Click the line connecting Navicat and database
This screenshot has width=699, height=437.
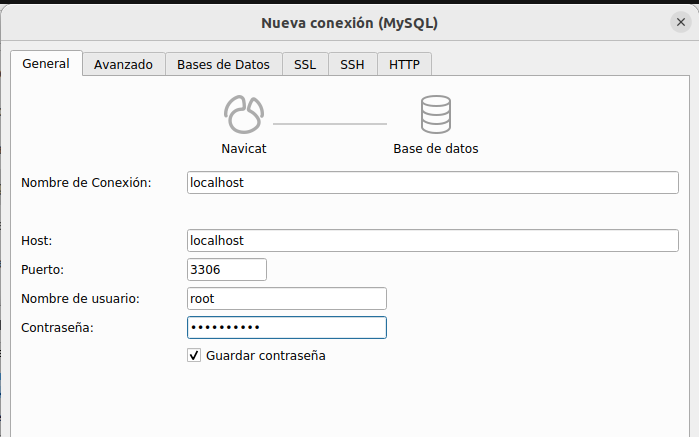point(330,123)
